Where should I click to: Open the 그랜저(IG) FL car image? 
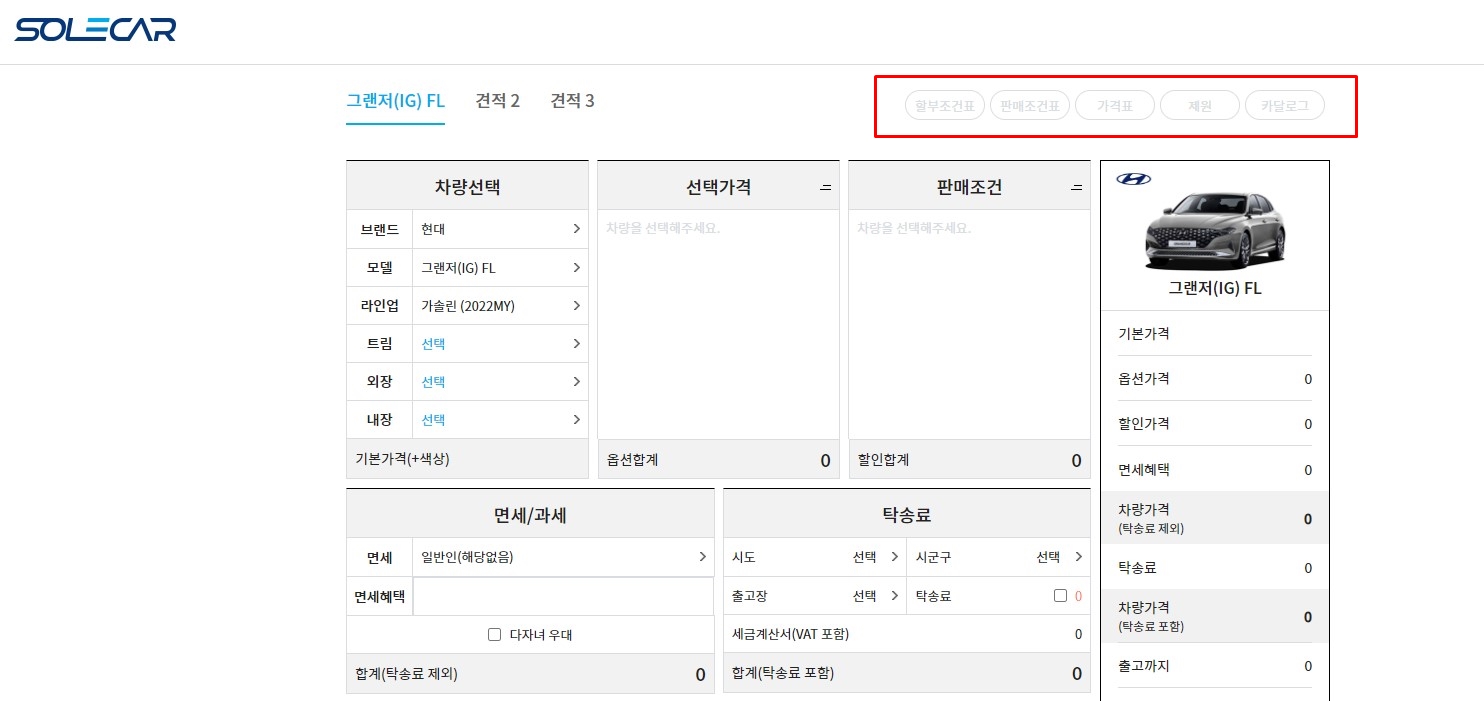(x=1215, y=230)
